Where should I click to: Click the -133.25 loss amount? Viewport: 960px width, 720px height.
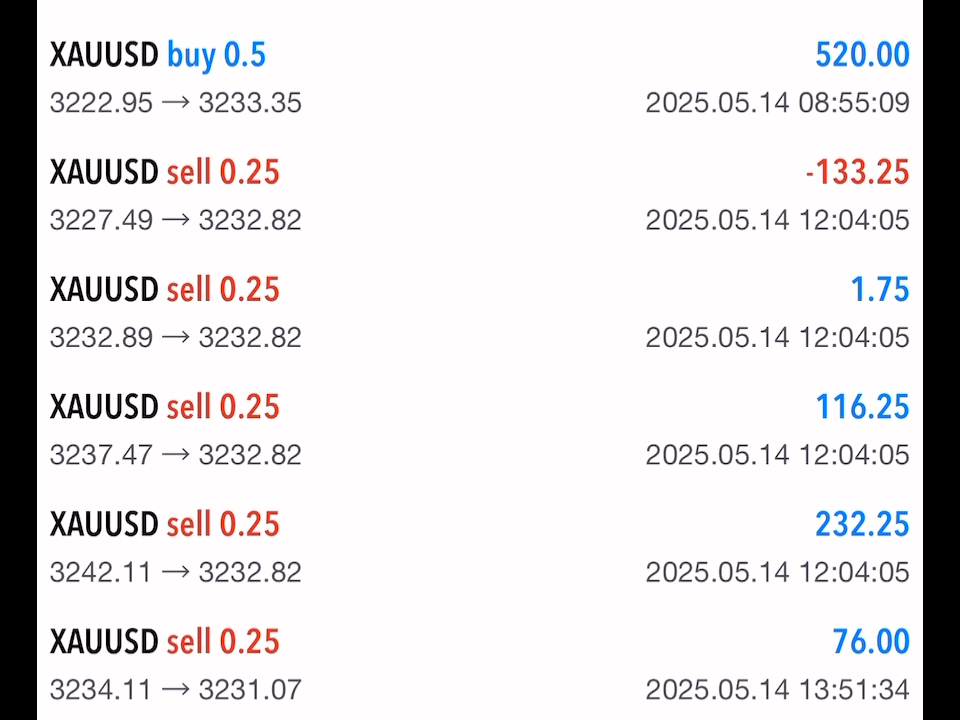[857, 172]
